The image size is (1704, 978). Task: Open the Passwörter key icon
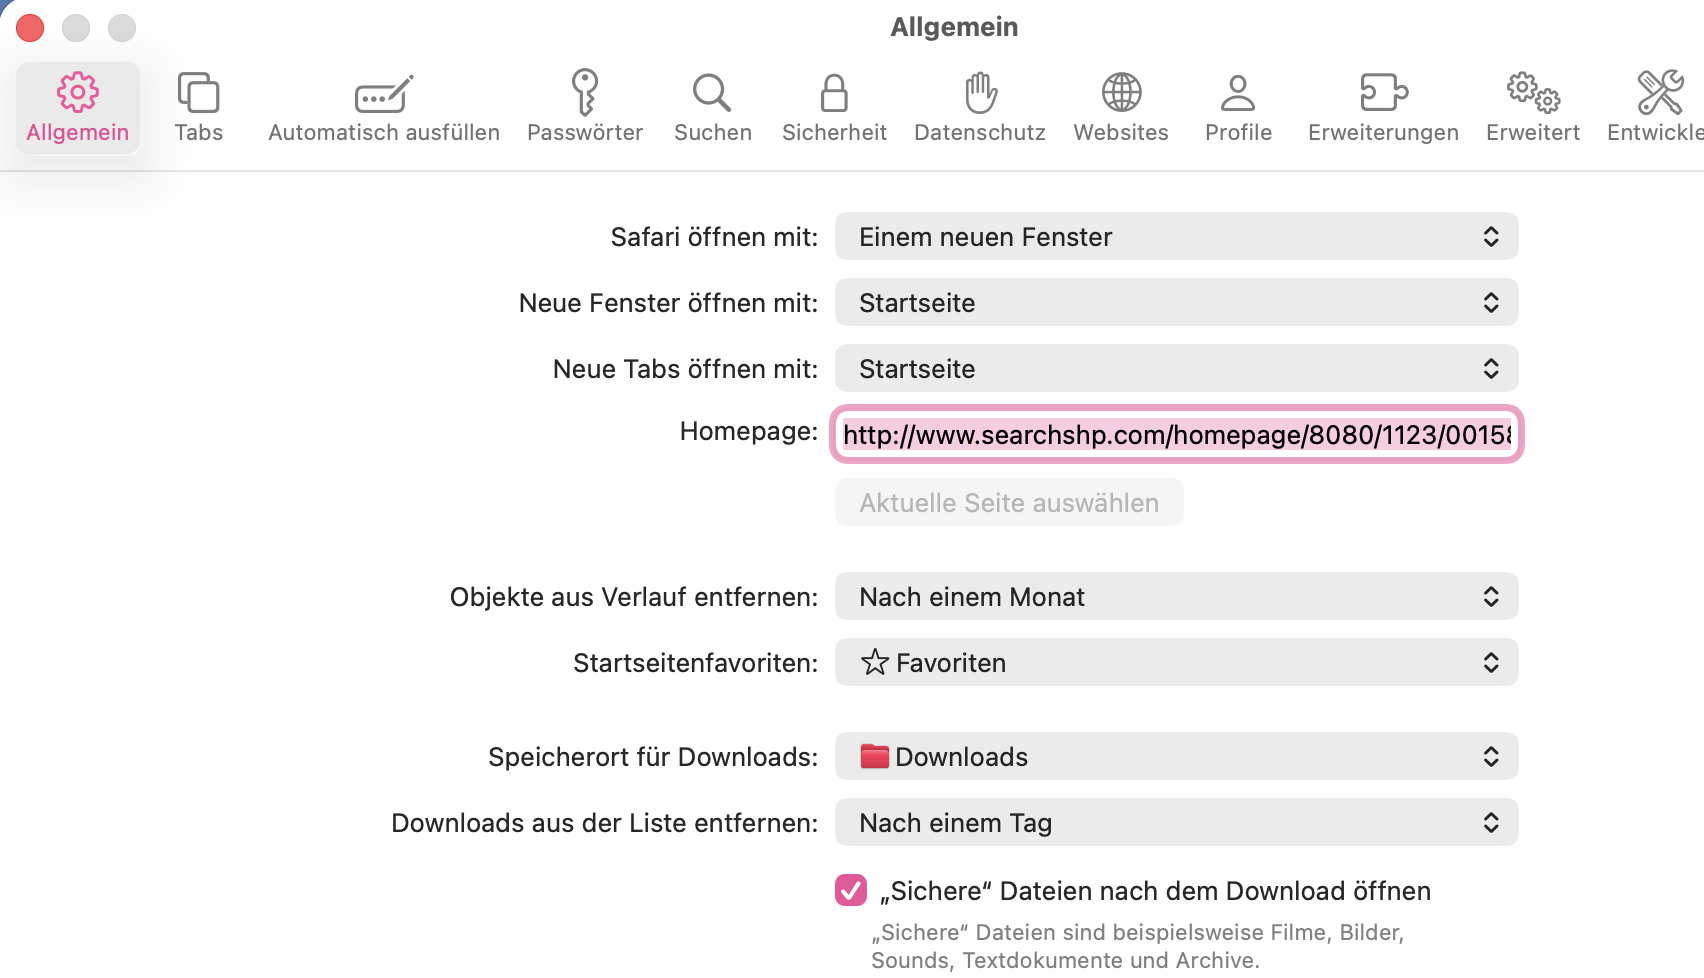(x=585, y=93)
